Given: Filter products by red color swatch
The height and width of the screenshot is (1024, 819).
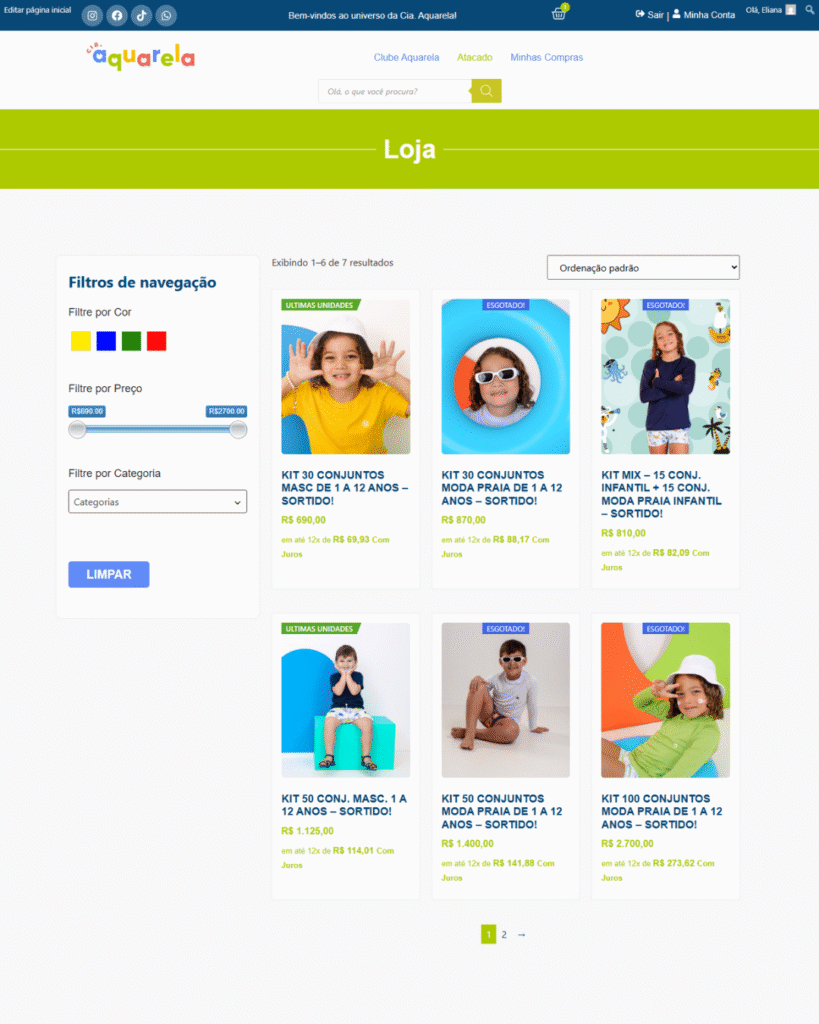Looking at the screenshot, I should [x=157, y=341].
